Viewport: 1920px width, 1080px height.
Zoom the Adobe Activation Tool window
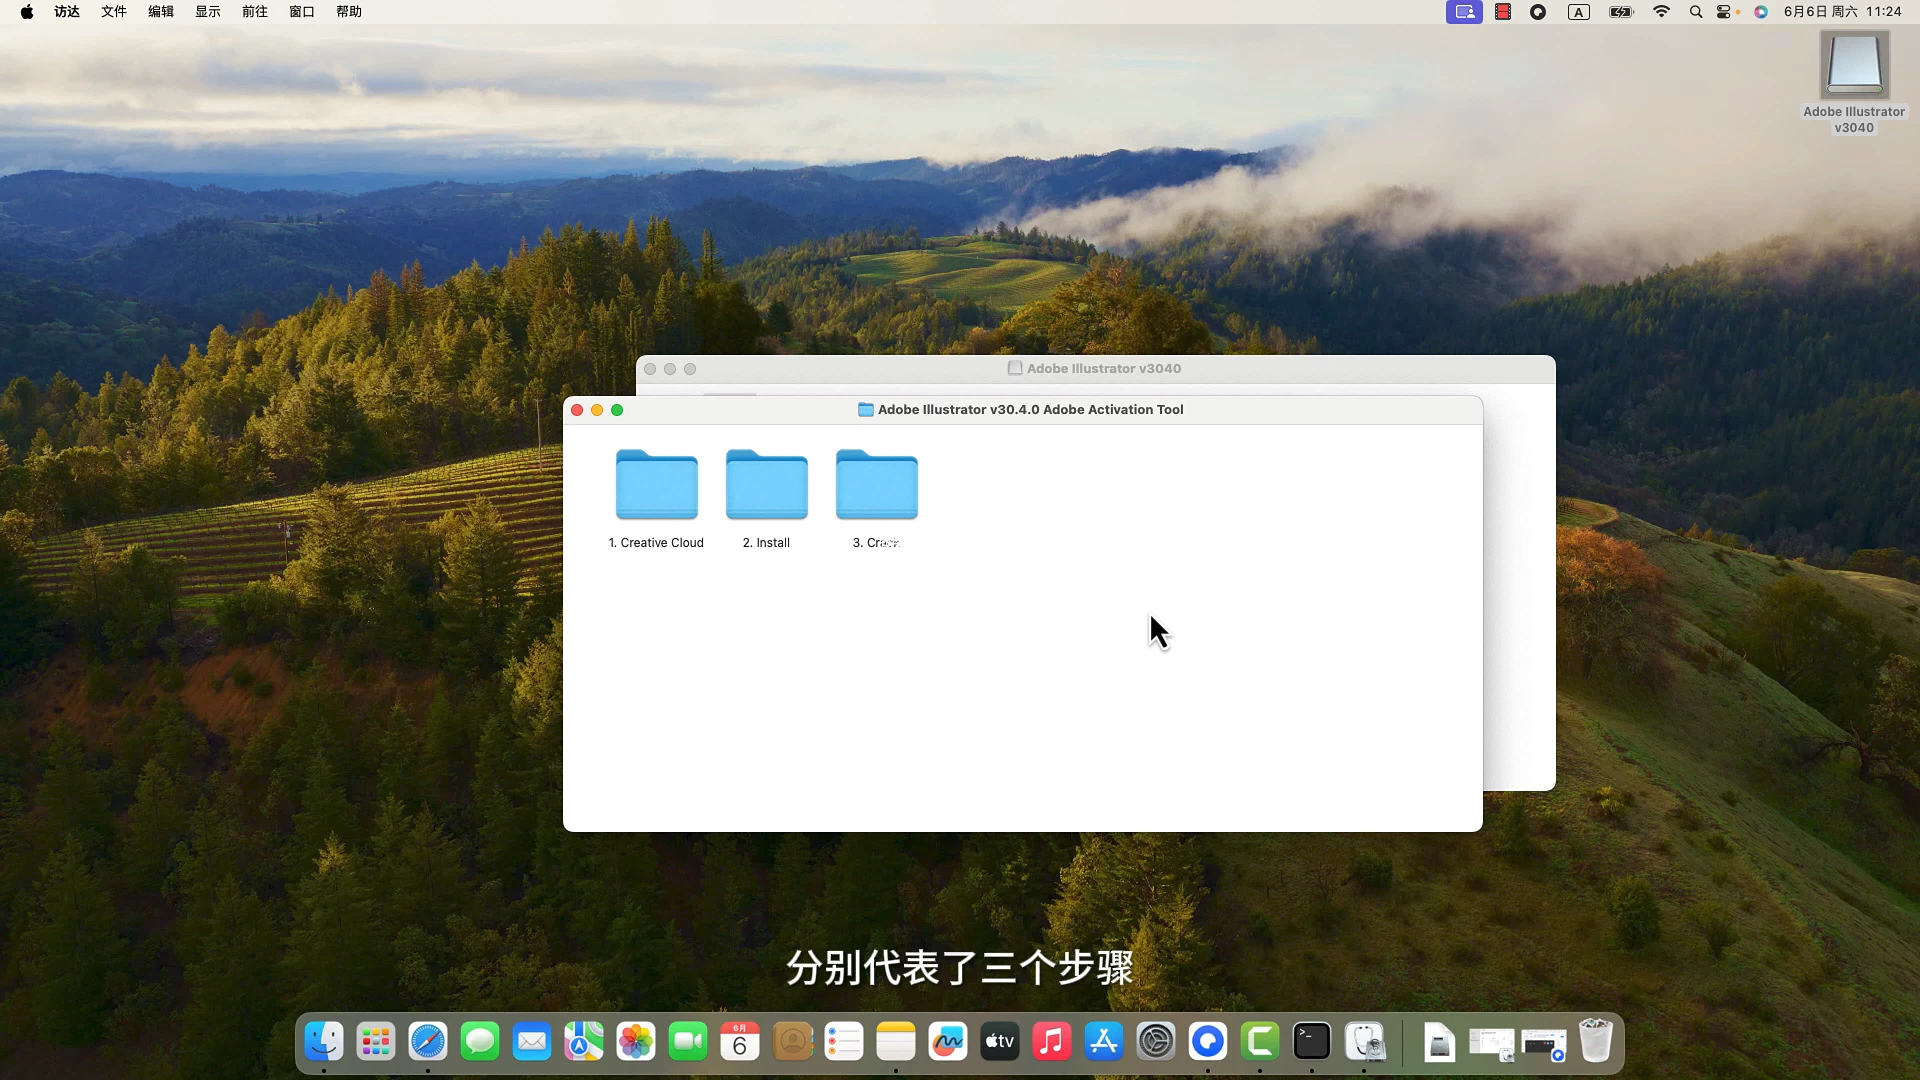[x=617, y=410]
